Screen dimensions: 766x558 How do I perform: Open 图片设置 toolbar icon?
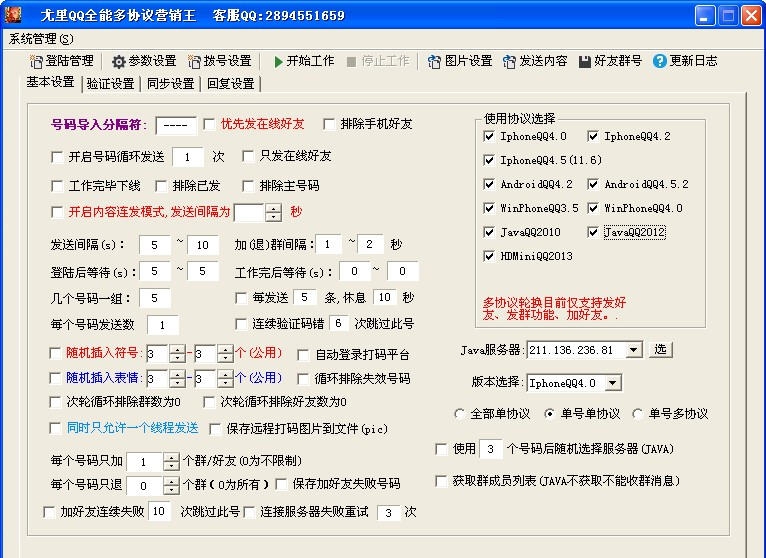434,62
